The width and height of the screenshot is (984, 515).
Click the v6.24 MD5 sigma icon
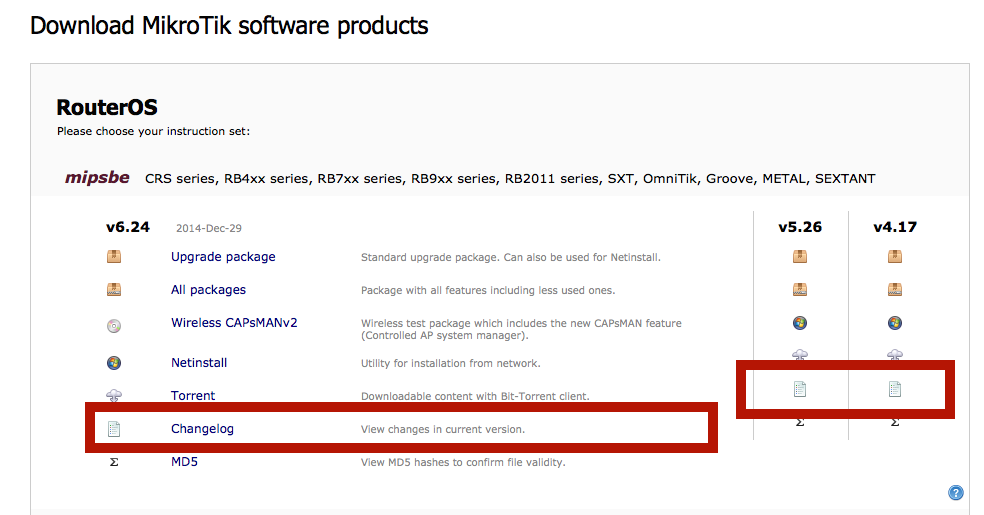click(114, 462)
